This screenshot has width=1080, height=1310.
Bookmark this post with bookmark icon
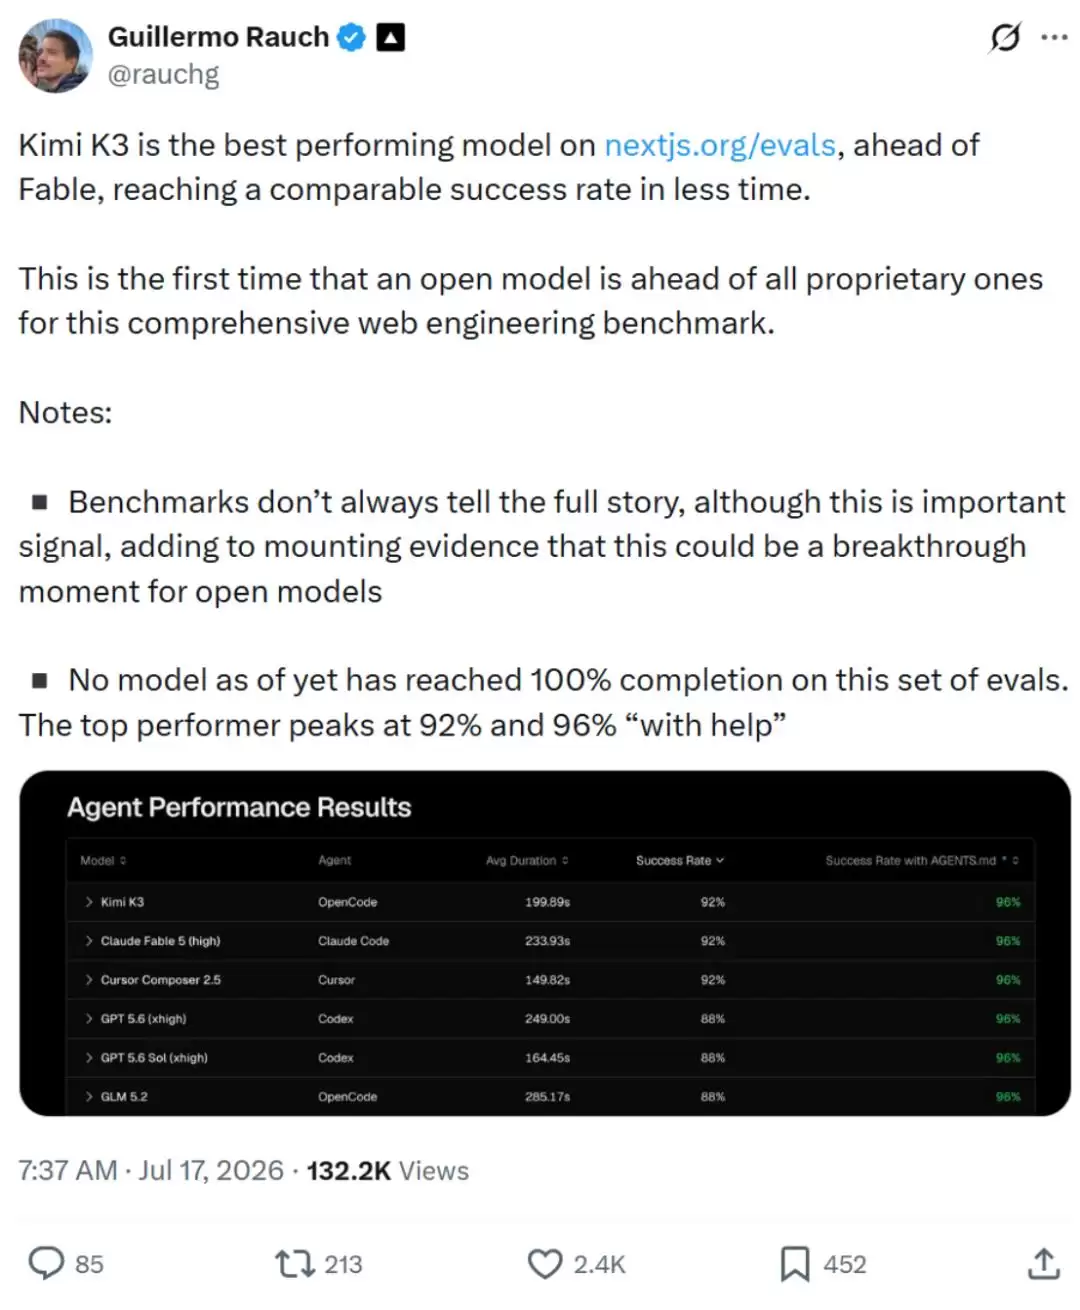795,1264
